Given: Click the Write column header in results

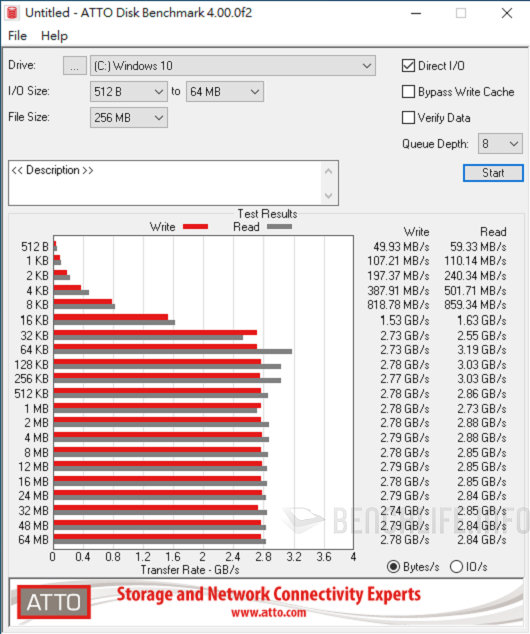Looking at the screenshot, I should coord(416,232).
